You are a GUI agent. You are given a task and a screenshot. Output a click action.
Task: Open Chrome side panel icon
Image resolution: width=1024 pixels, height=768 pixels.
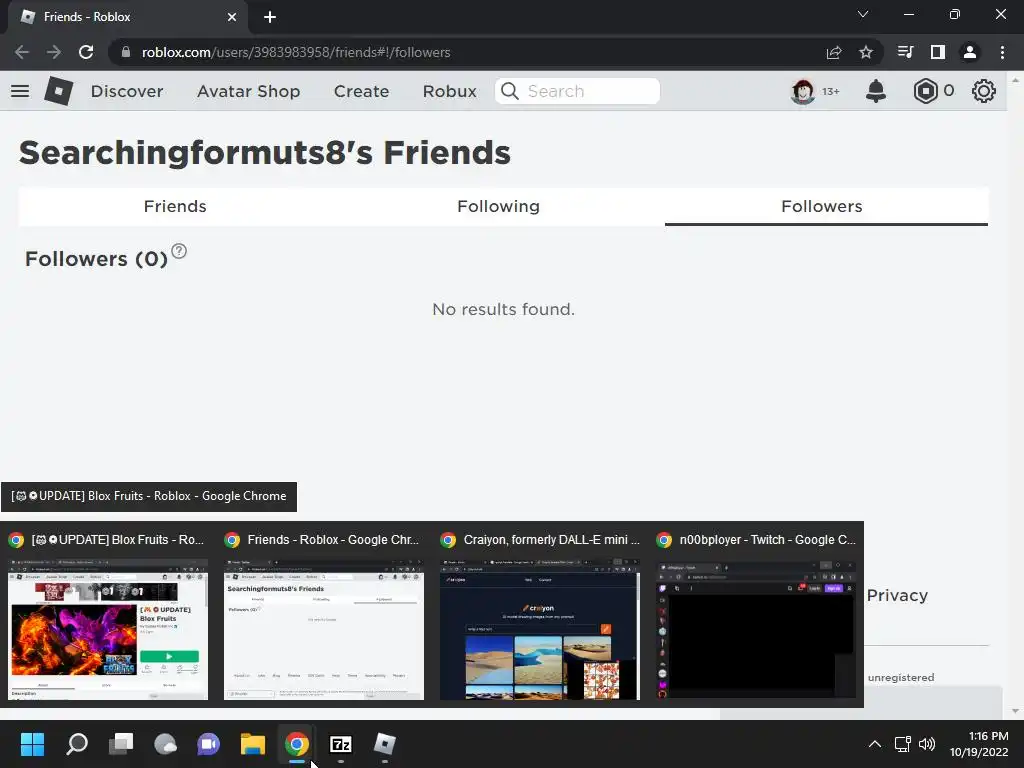(x=938, y=52)
